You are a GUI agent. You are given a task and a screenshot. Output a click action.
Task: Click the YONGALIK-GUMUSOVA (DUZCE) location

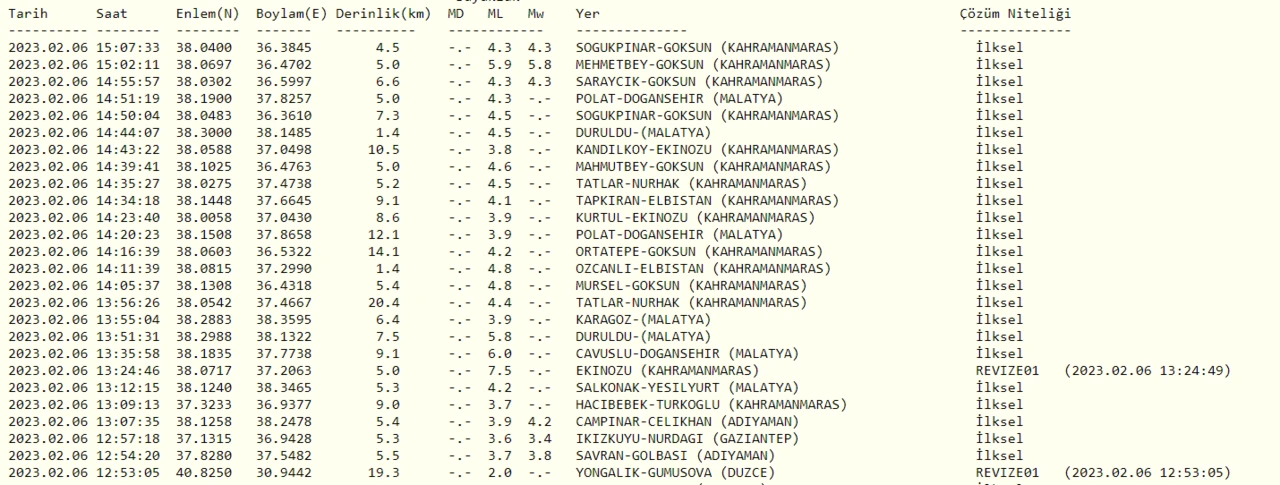678,472
